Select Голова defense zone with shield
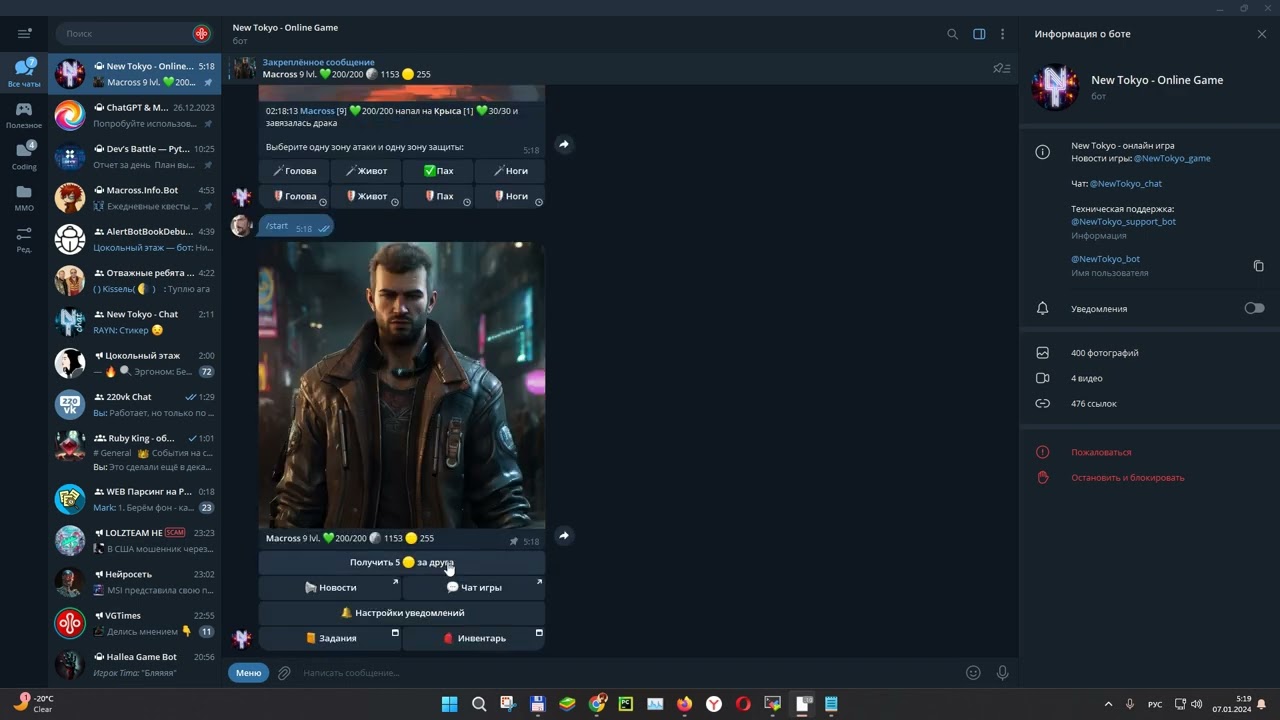 [x=294, y=196]
